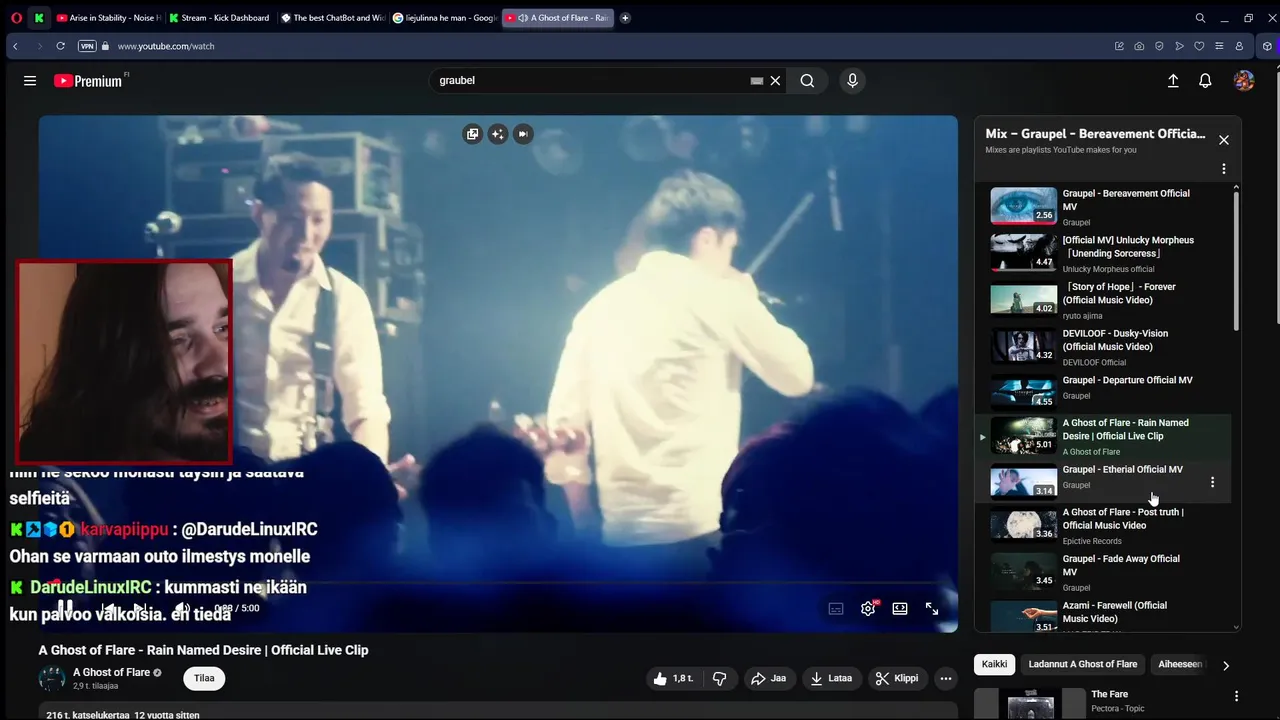Share video with the Jaa button
Viewport: 1280px width, 720px height.
(x=768, y=678)
